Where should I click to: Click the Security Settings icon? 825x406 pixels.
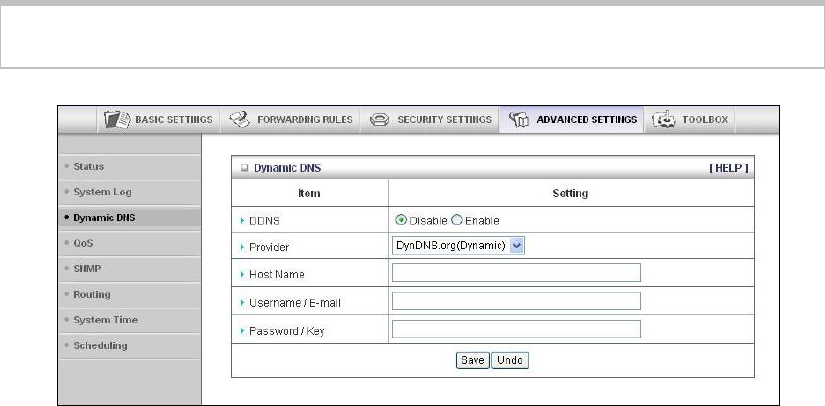point(379,120)
